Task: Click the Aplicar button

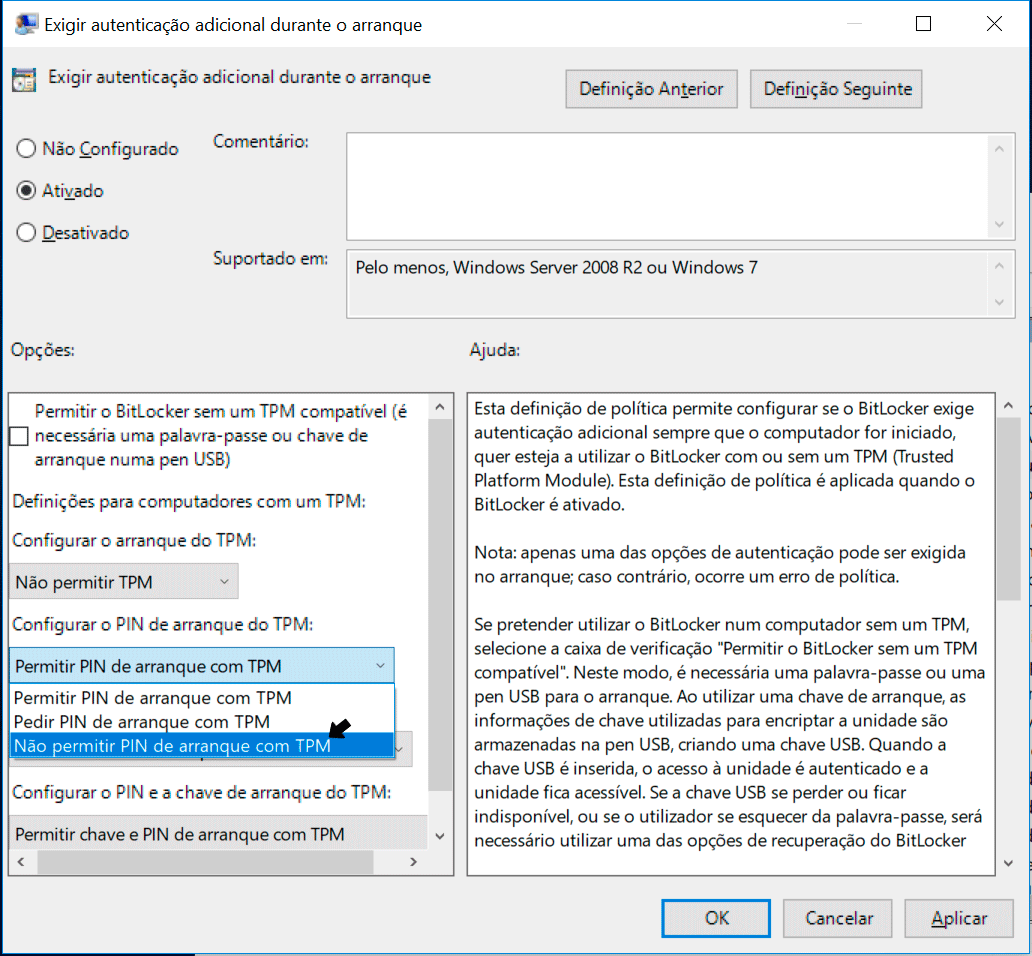Action: (959, 918)
